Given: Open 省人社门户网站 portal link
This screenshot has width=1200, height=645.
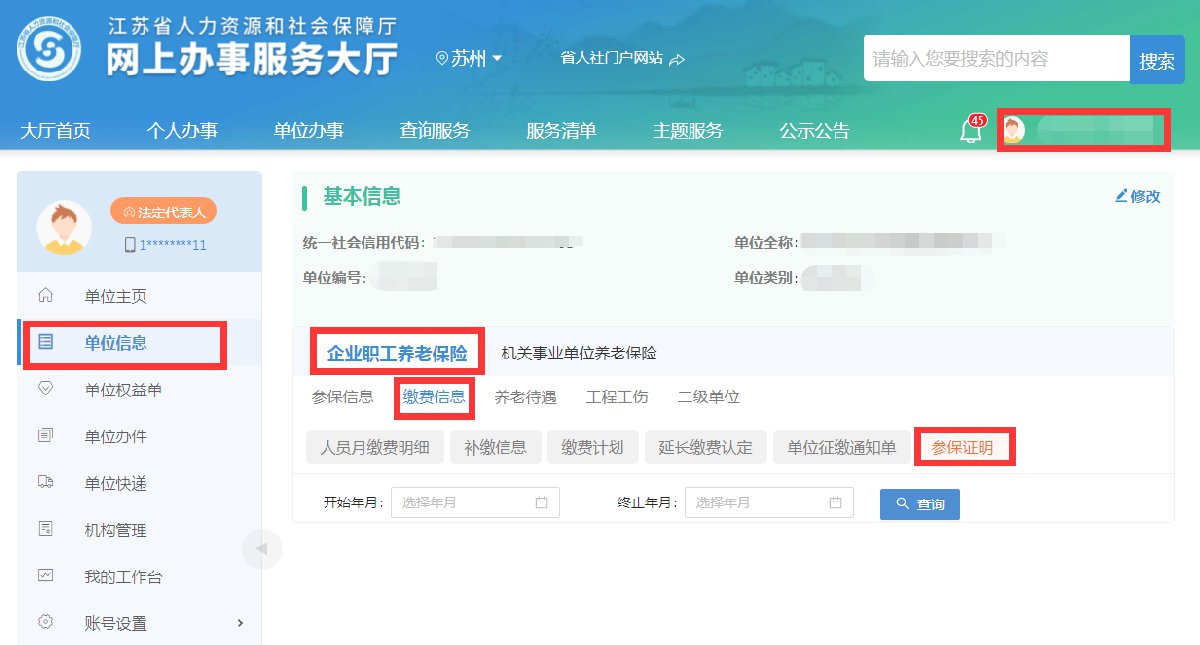Looking at the screenshot, I should click(x=622, y=59).
